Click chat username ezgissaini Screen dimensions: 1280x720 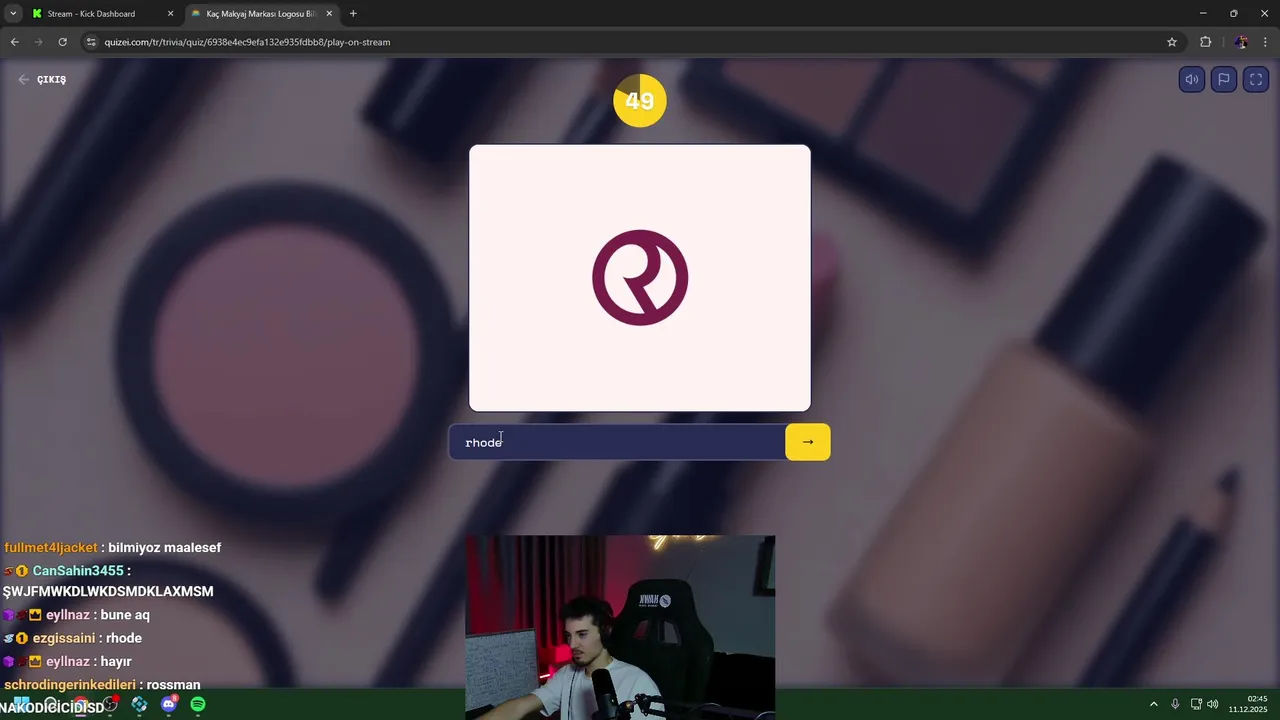point(64,638)
